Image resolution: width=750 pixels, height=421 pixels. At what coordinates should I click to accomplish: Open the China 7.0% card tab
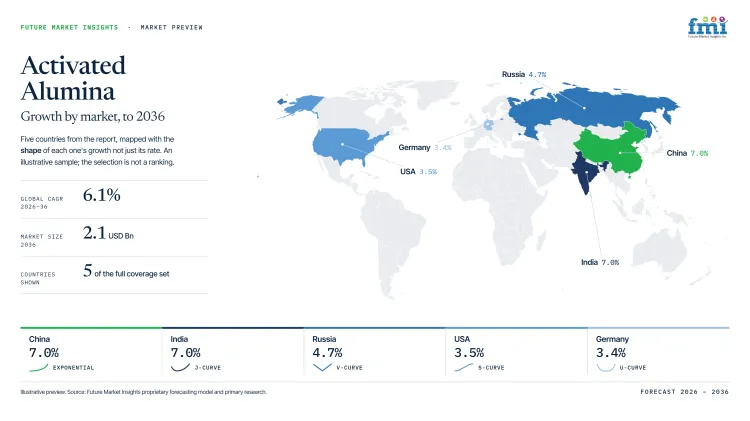[x=91, y=352]
